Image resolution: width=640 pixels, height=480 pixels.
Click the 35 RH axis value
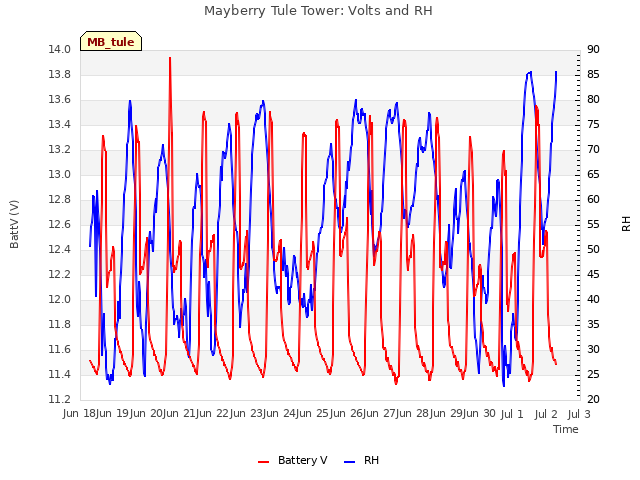tap(593, 324)
